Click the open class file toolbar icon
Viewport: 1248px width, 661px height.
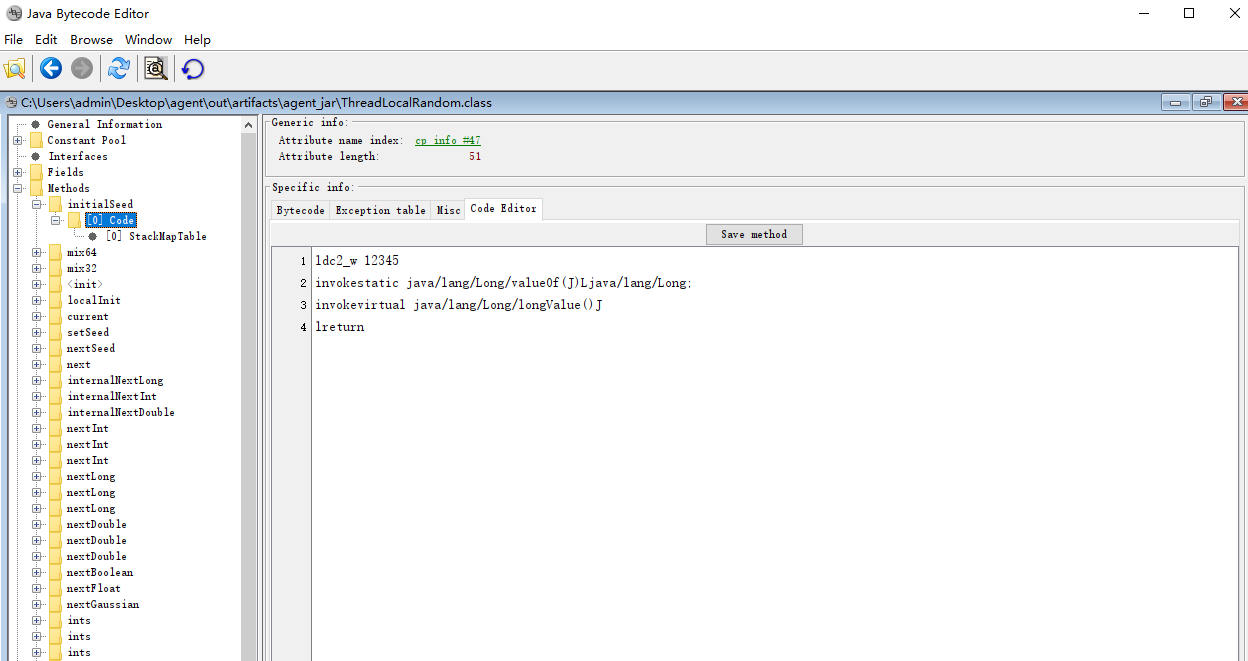(x=14, y=68)
